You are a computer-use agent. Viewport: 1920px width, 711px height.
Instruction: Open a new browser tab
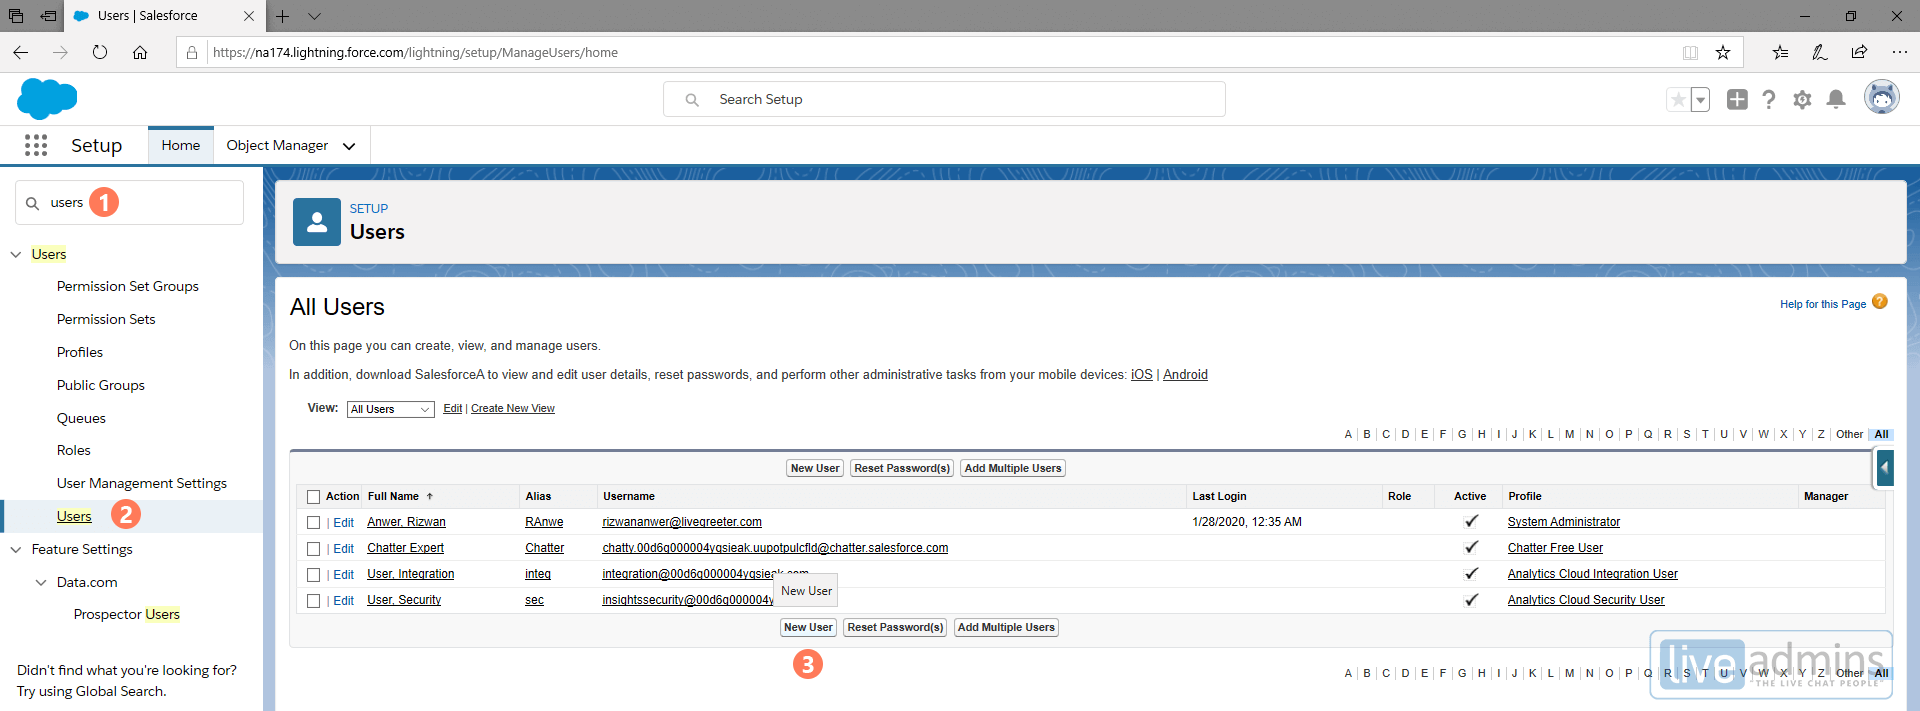point(283,16)
